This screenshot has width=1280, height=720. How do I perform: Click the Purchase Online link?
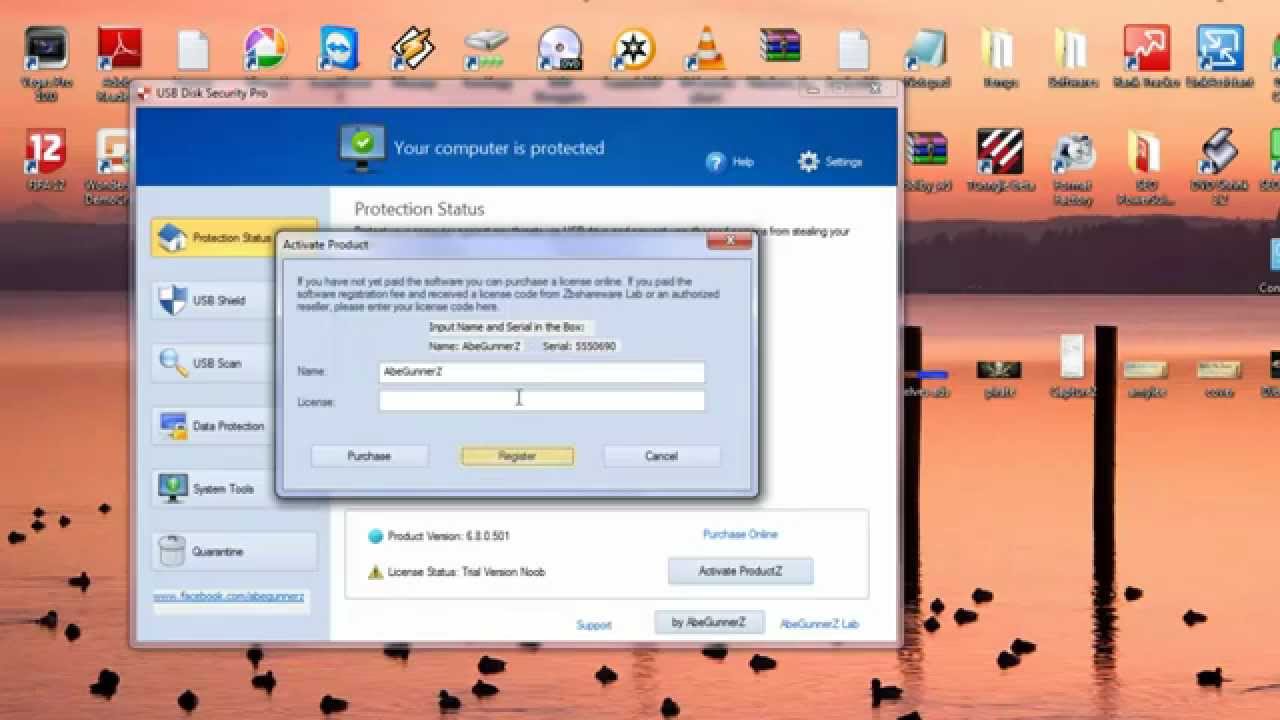(740, 534)
